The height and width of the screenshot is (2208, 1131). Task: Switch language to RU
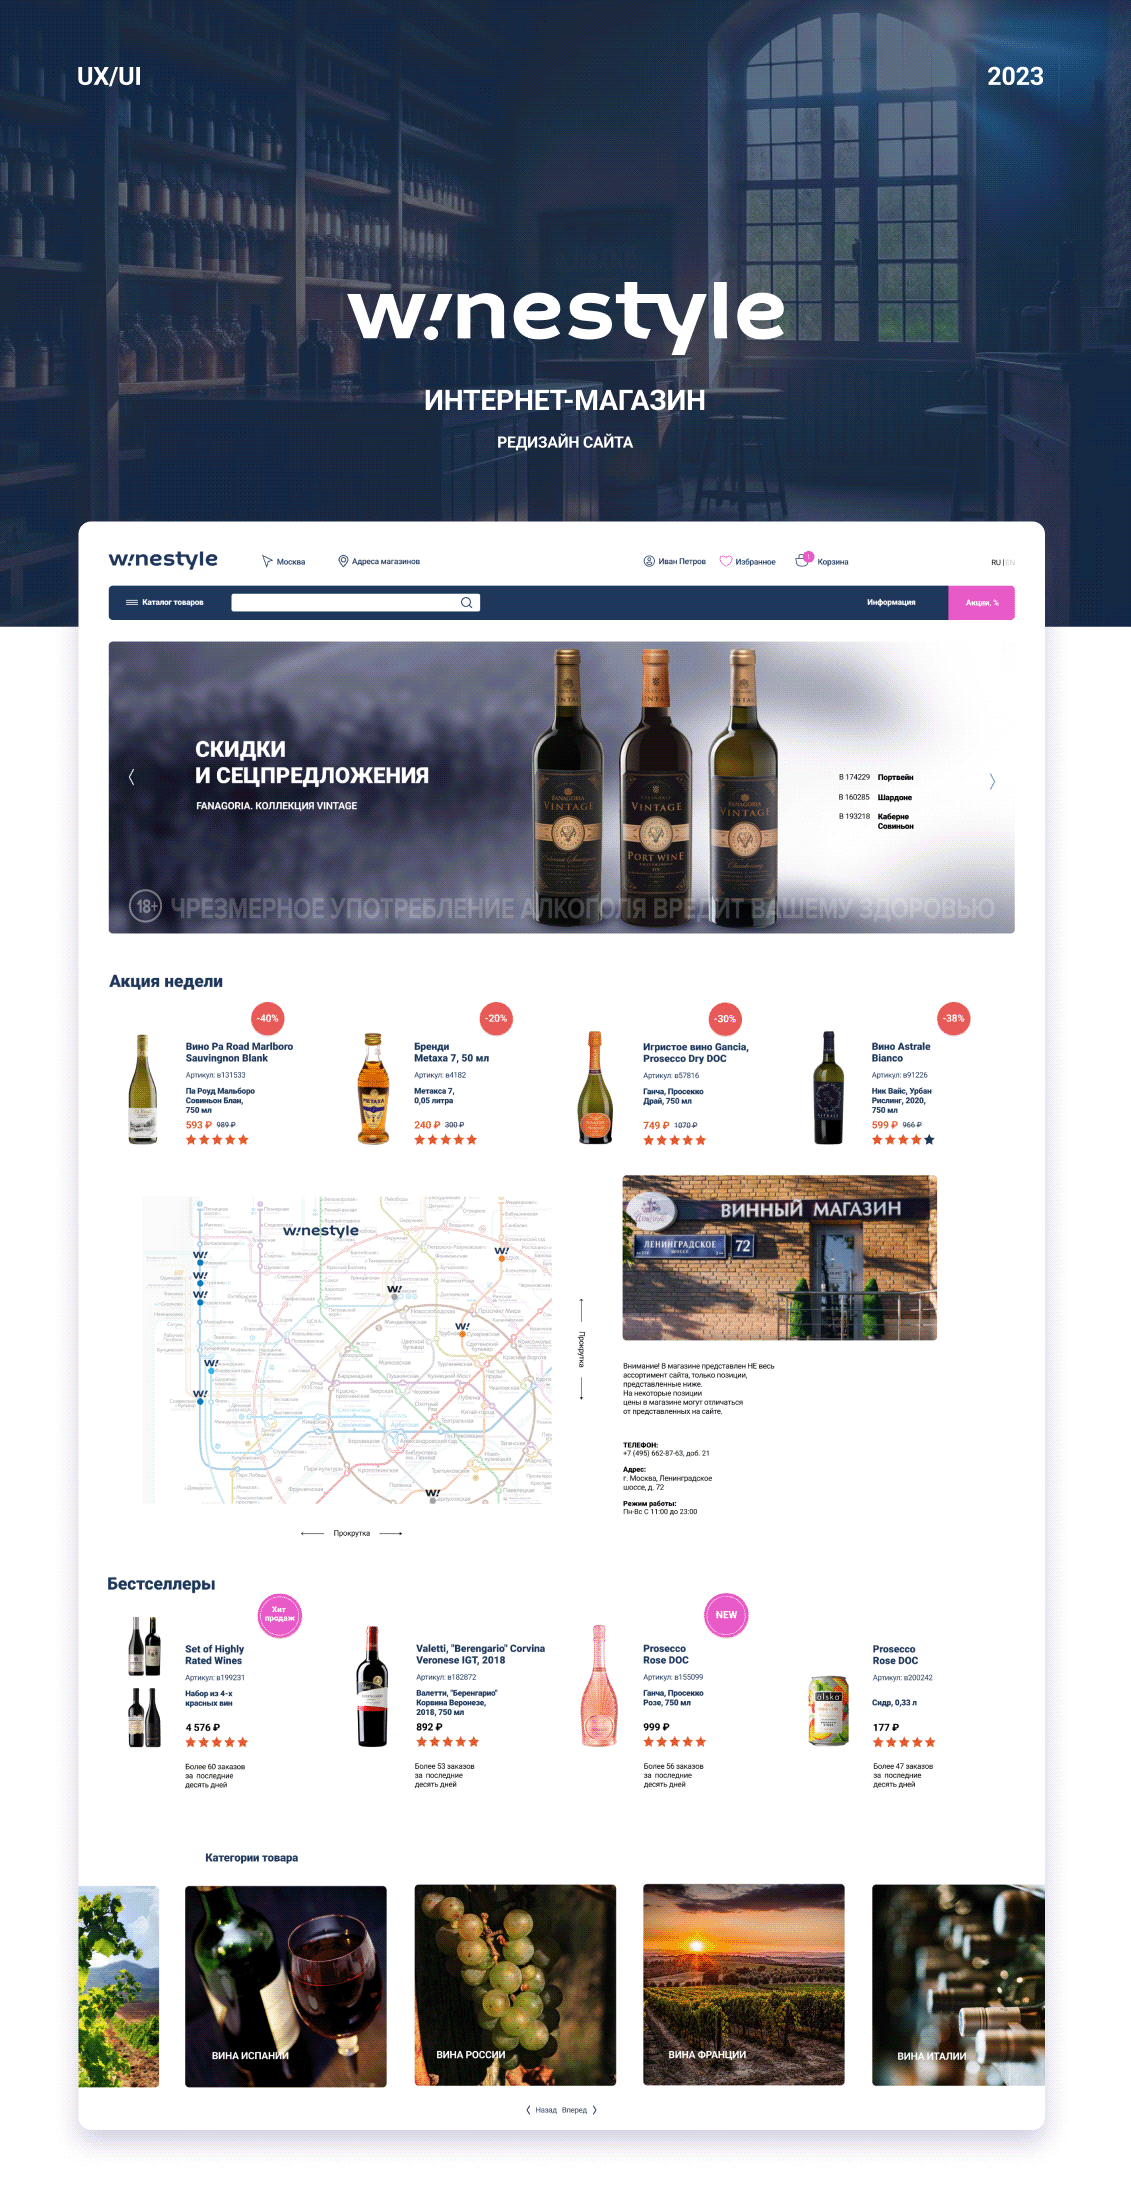[996, 562]
